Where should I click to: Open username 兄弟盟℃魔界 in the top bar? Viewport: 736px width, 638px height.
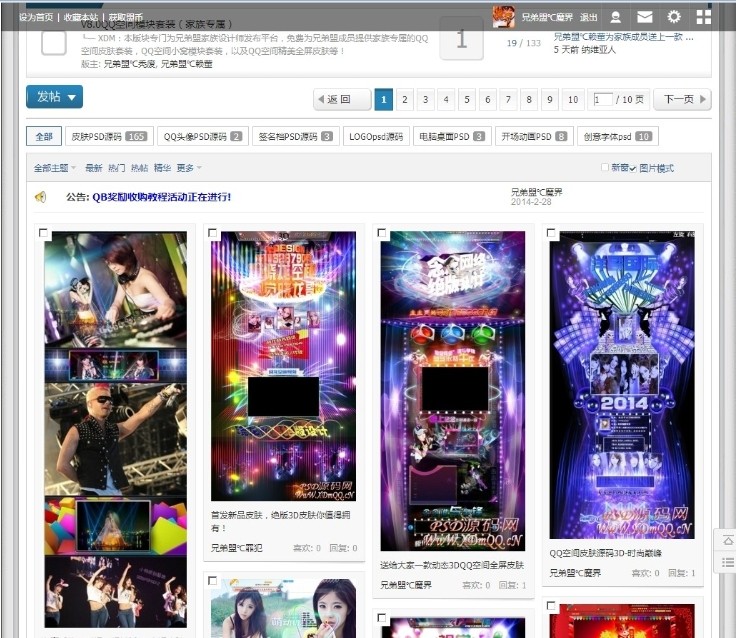coord(547,17)
